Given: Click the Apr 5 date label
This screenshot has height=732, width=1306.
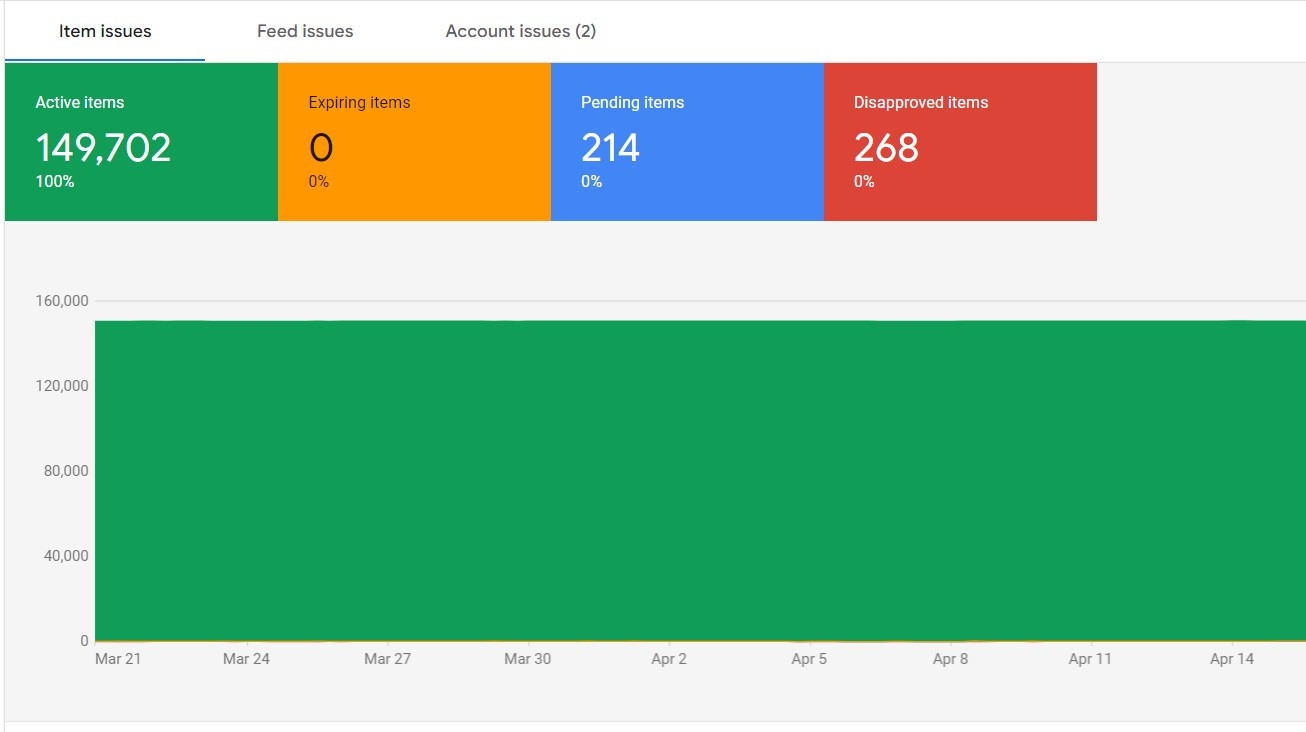Looking at the screenshot, I should click(809, 659).
